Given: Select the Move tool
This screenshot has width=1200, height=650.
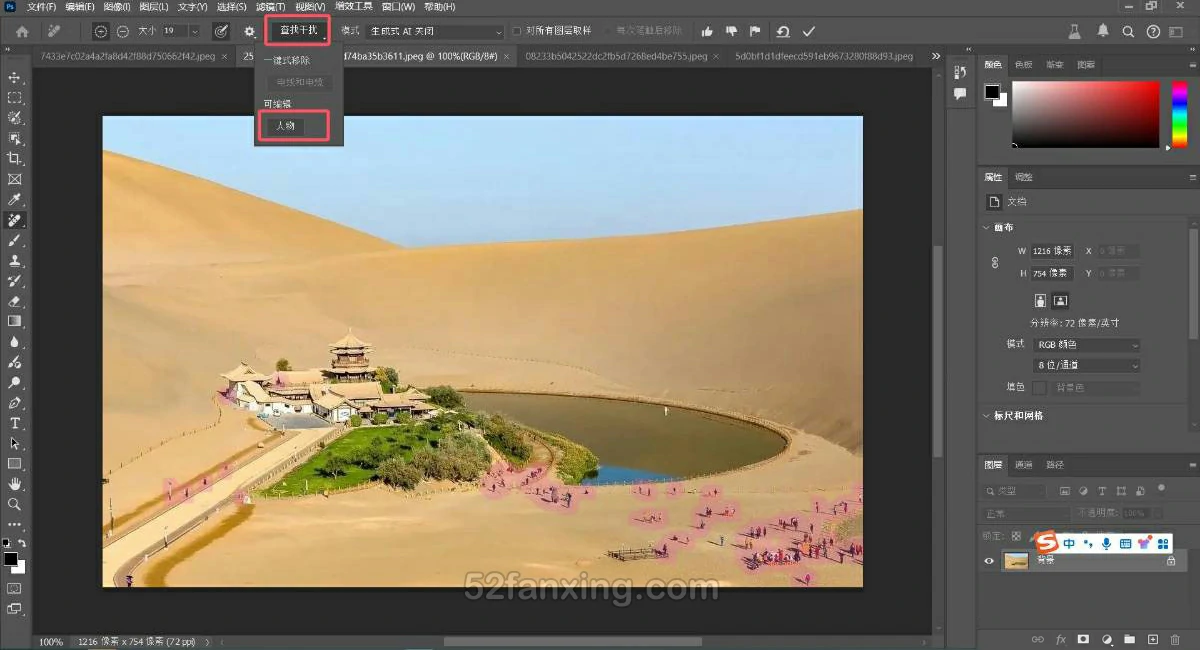Looking at the screenshot, I should (15, 77).
